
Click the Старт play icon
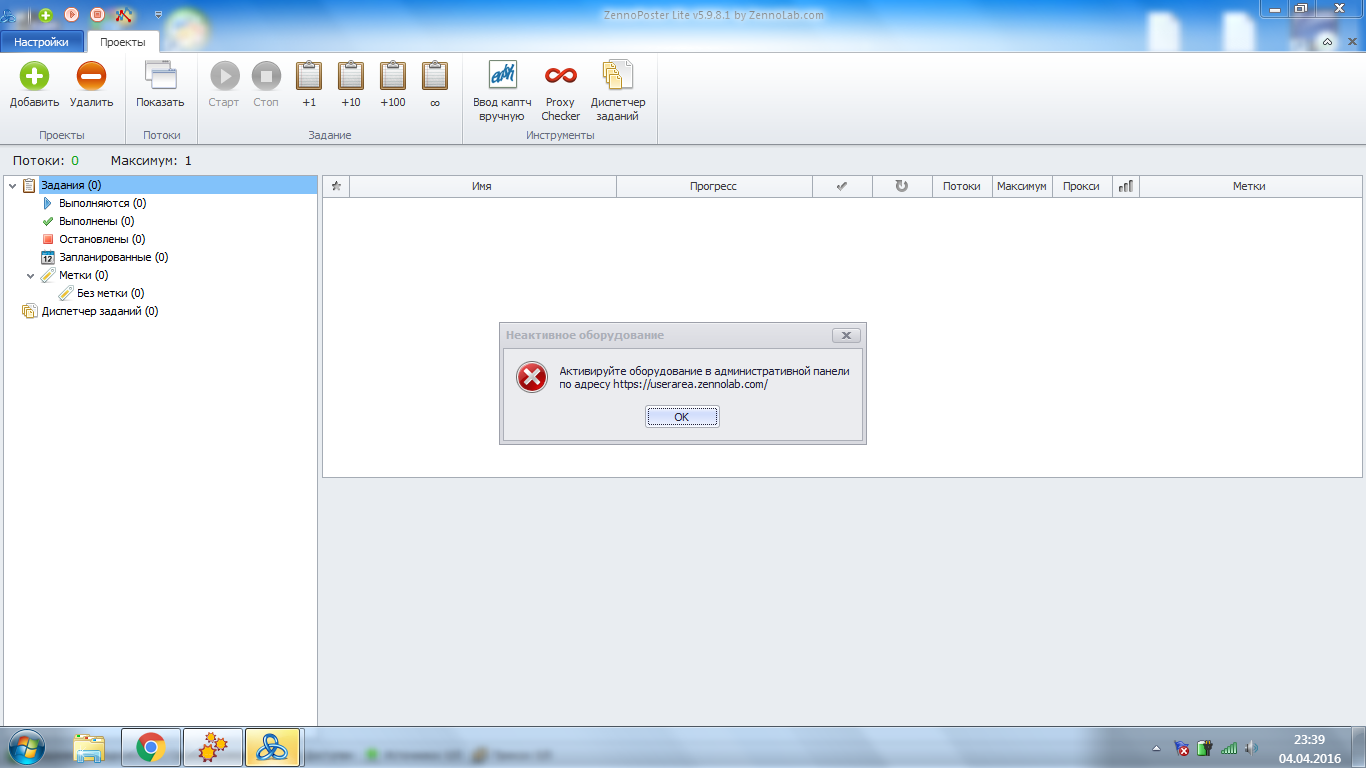(x=224, y=76)
